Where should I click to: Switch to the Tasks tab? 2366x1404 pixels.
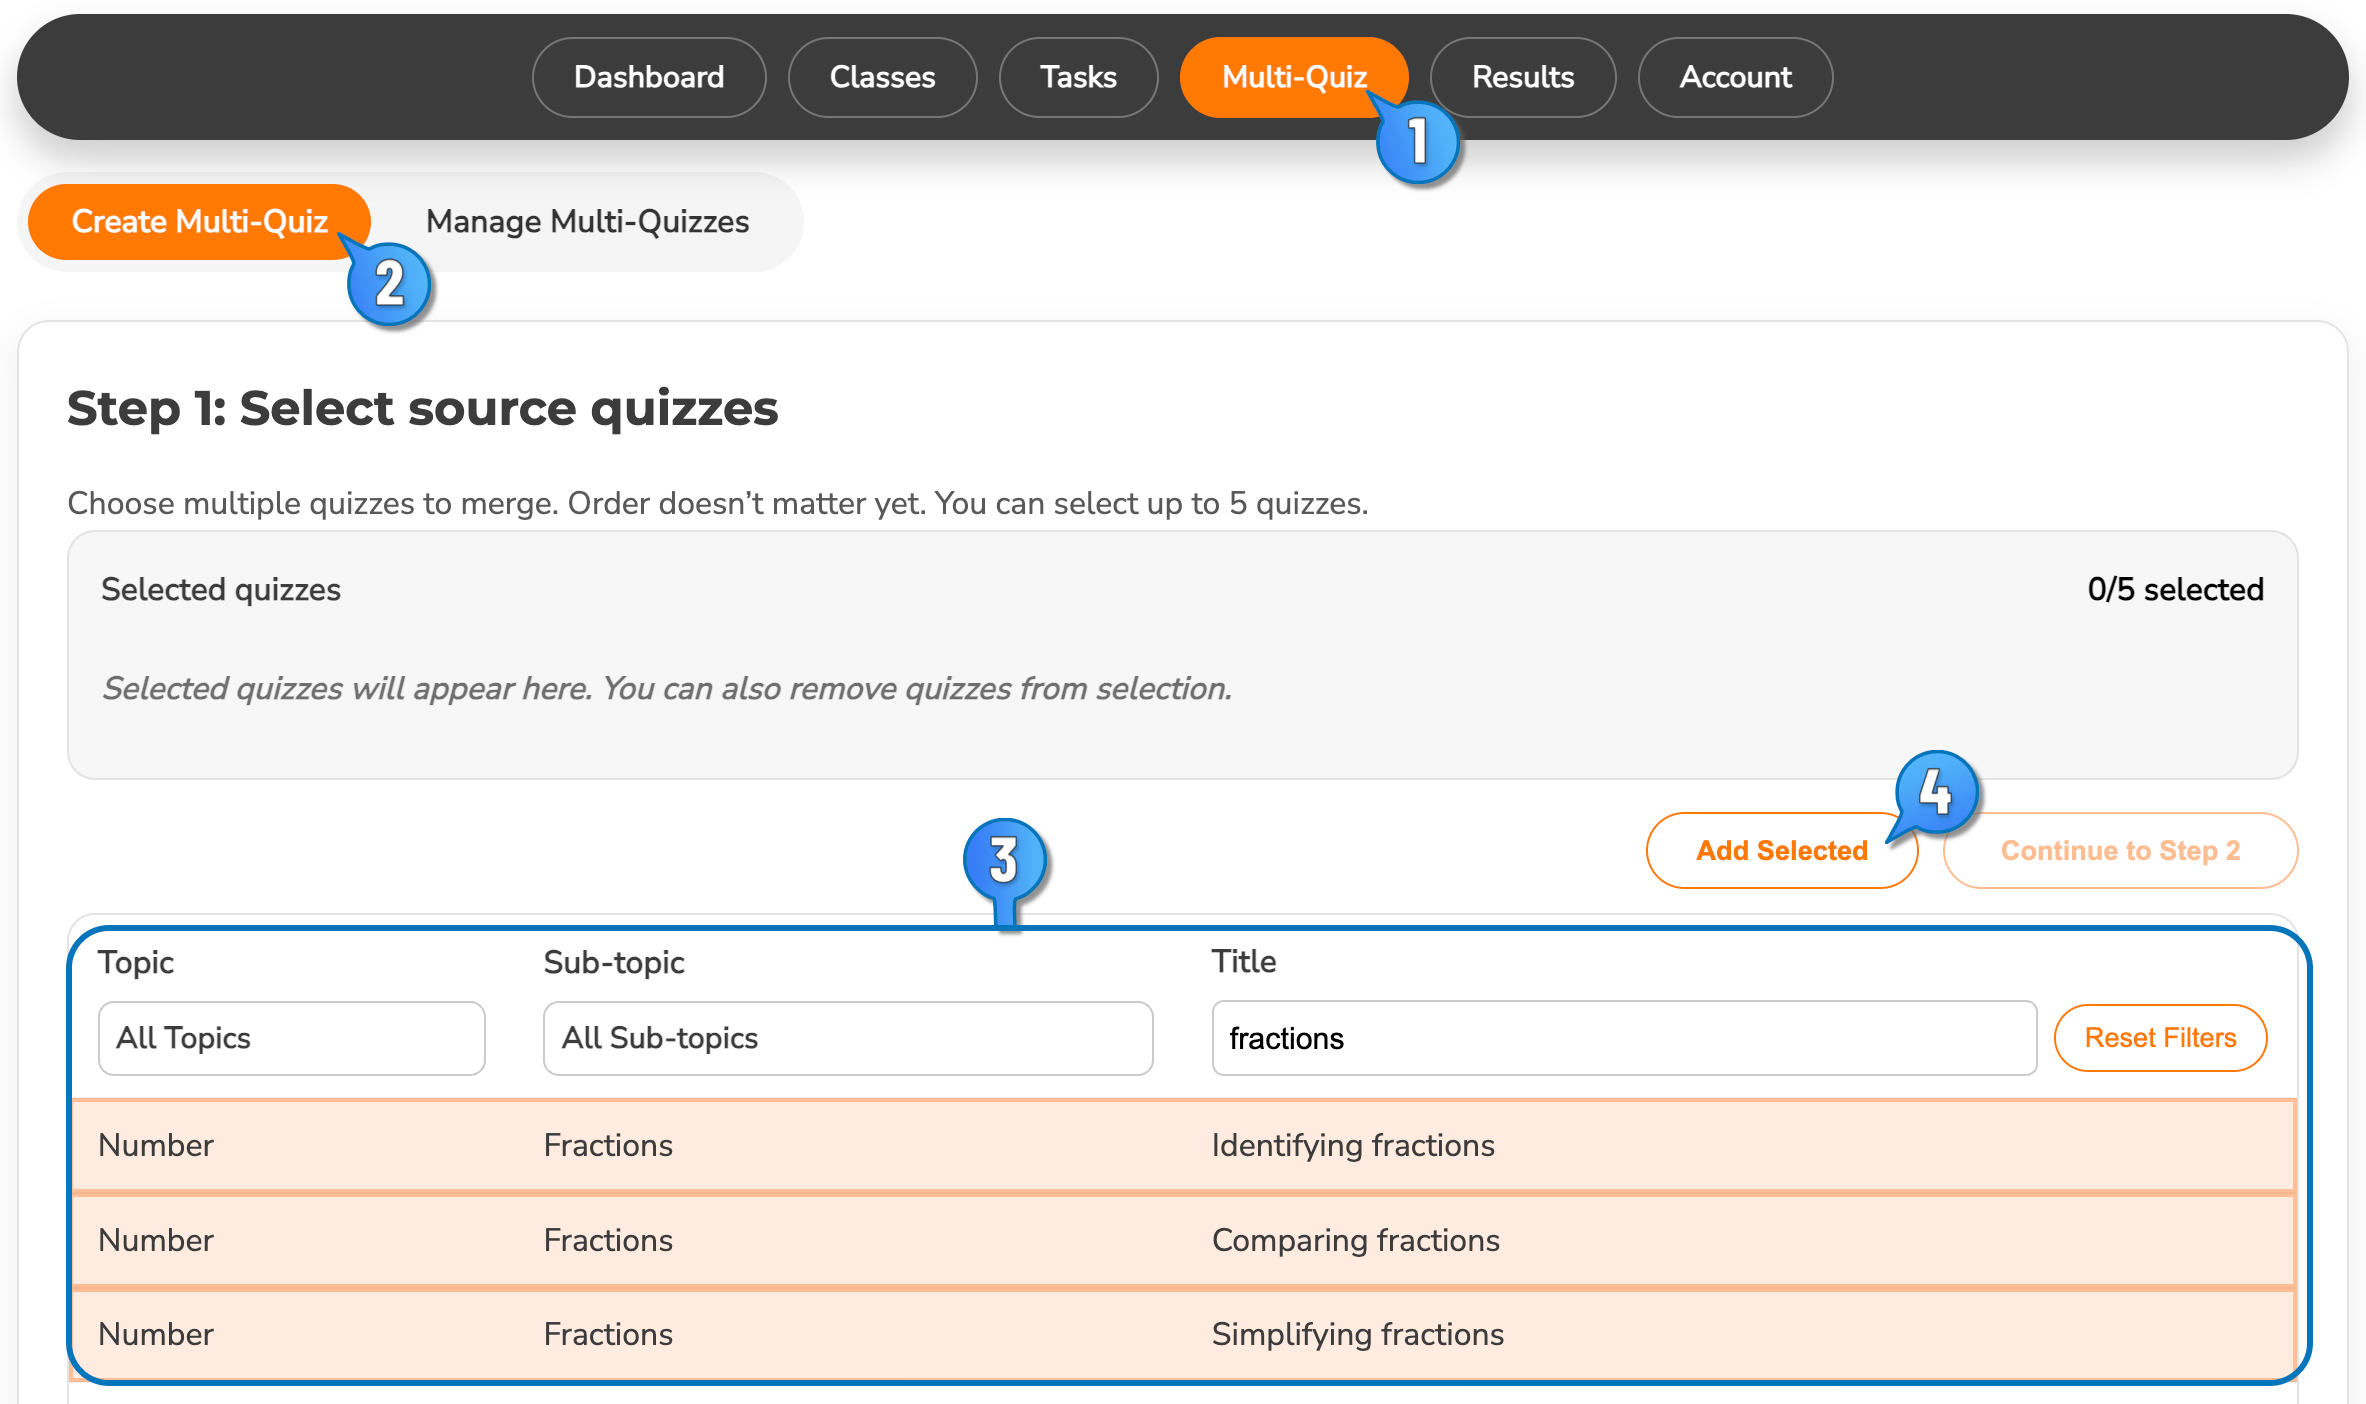tap(1077, 77)
